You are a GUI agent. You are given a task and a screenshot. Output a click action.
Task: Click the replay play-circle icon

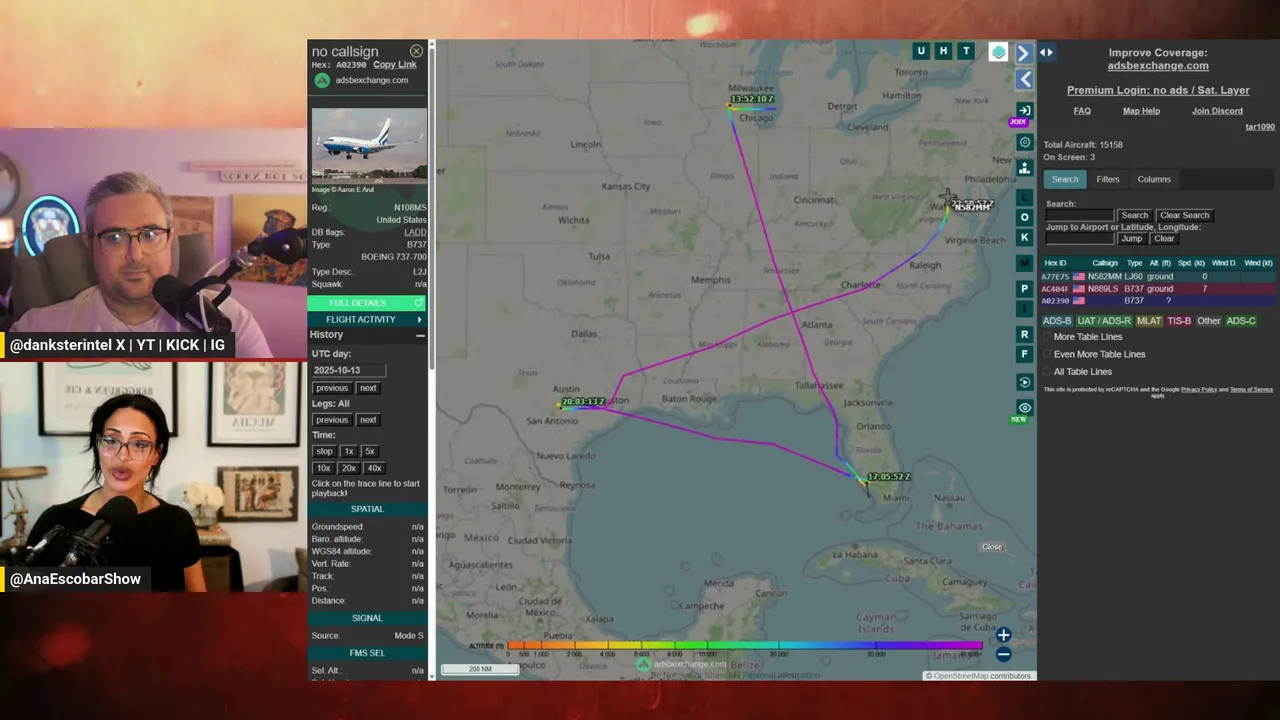1024,382
